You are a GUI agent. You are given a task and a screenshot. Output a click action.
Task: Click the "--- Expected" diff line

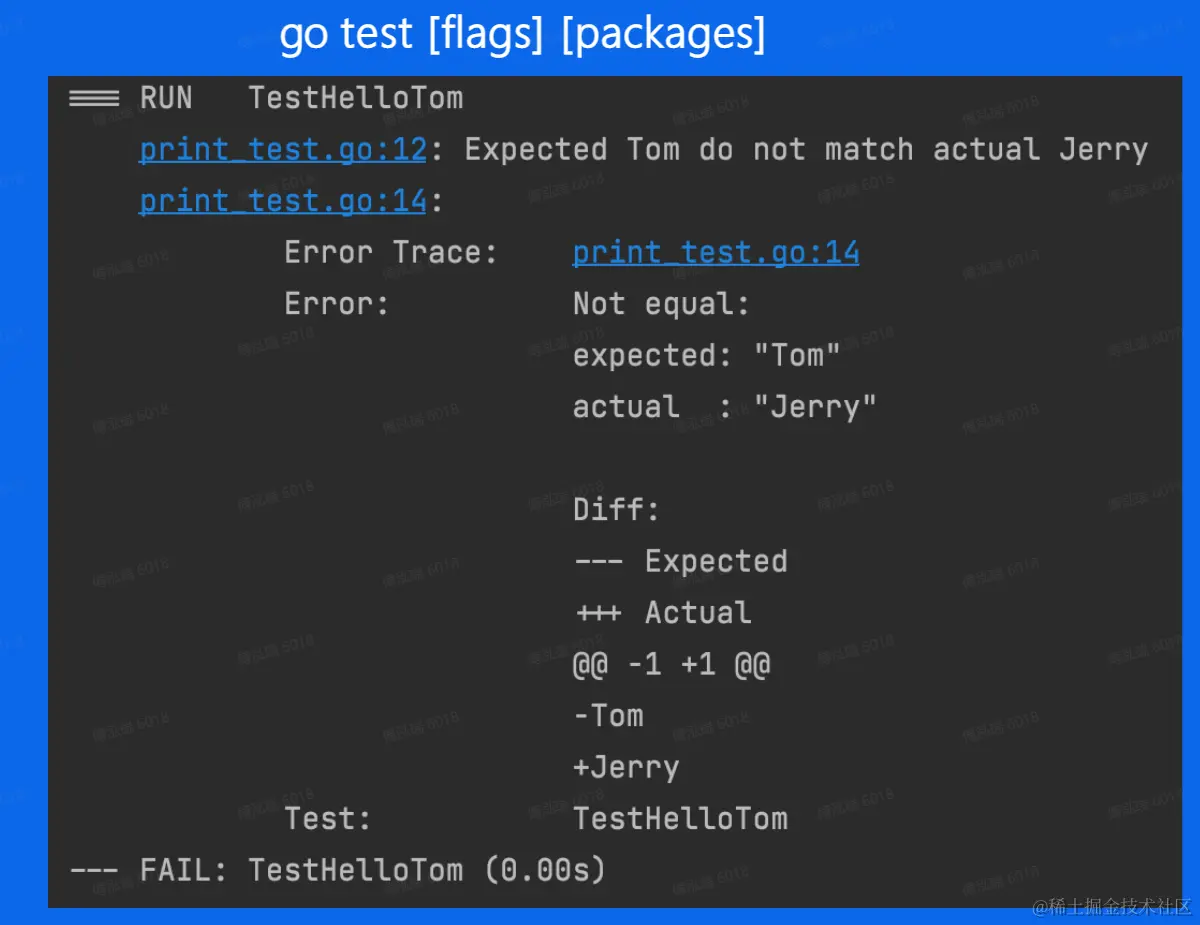pos(680,561)
